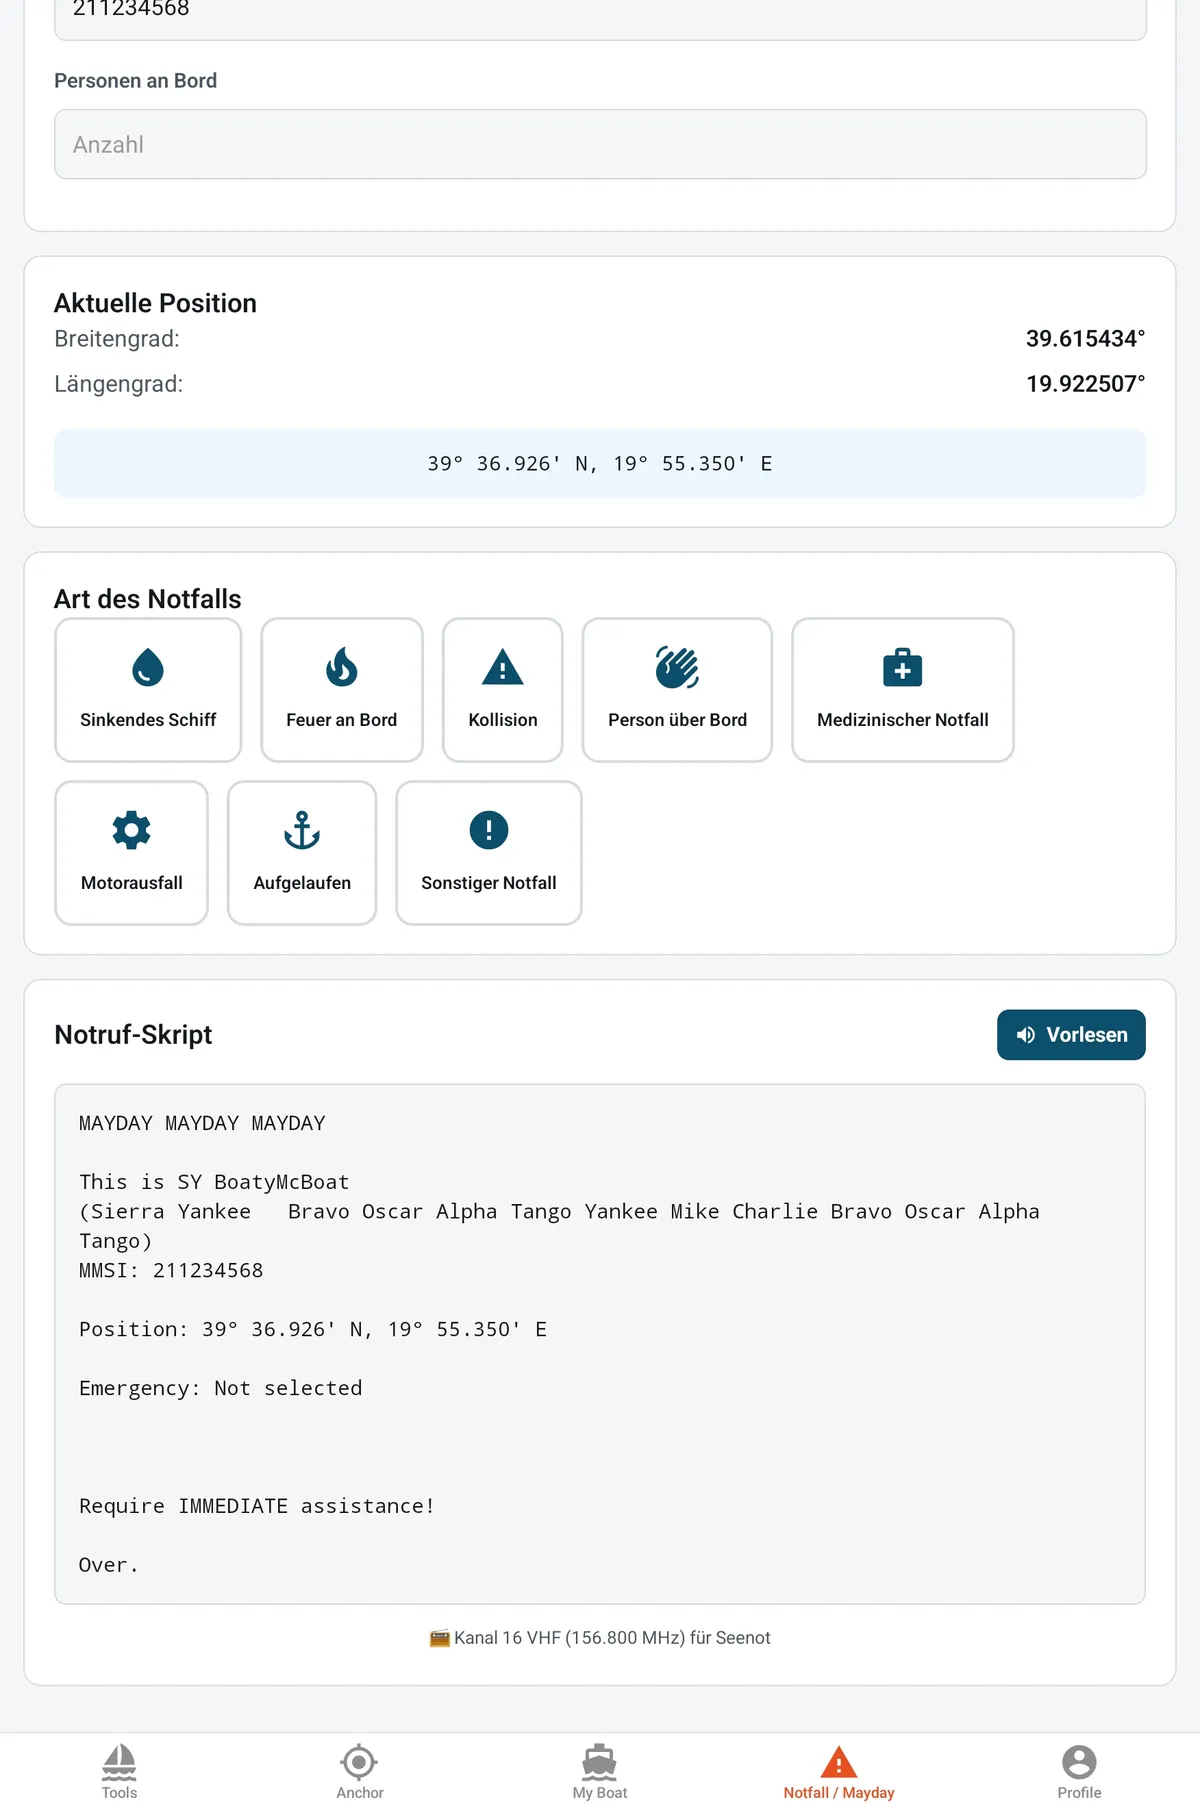
Task: Select the Feuer an Bord flame icon
Action: (x=342, y=668)
